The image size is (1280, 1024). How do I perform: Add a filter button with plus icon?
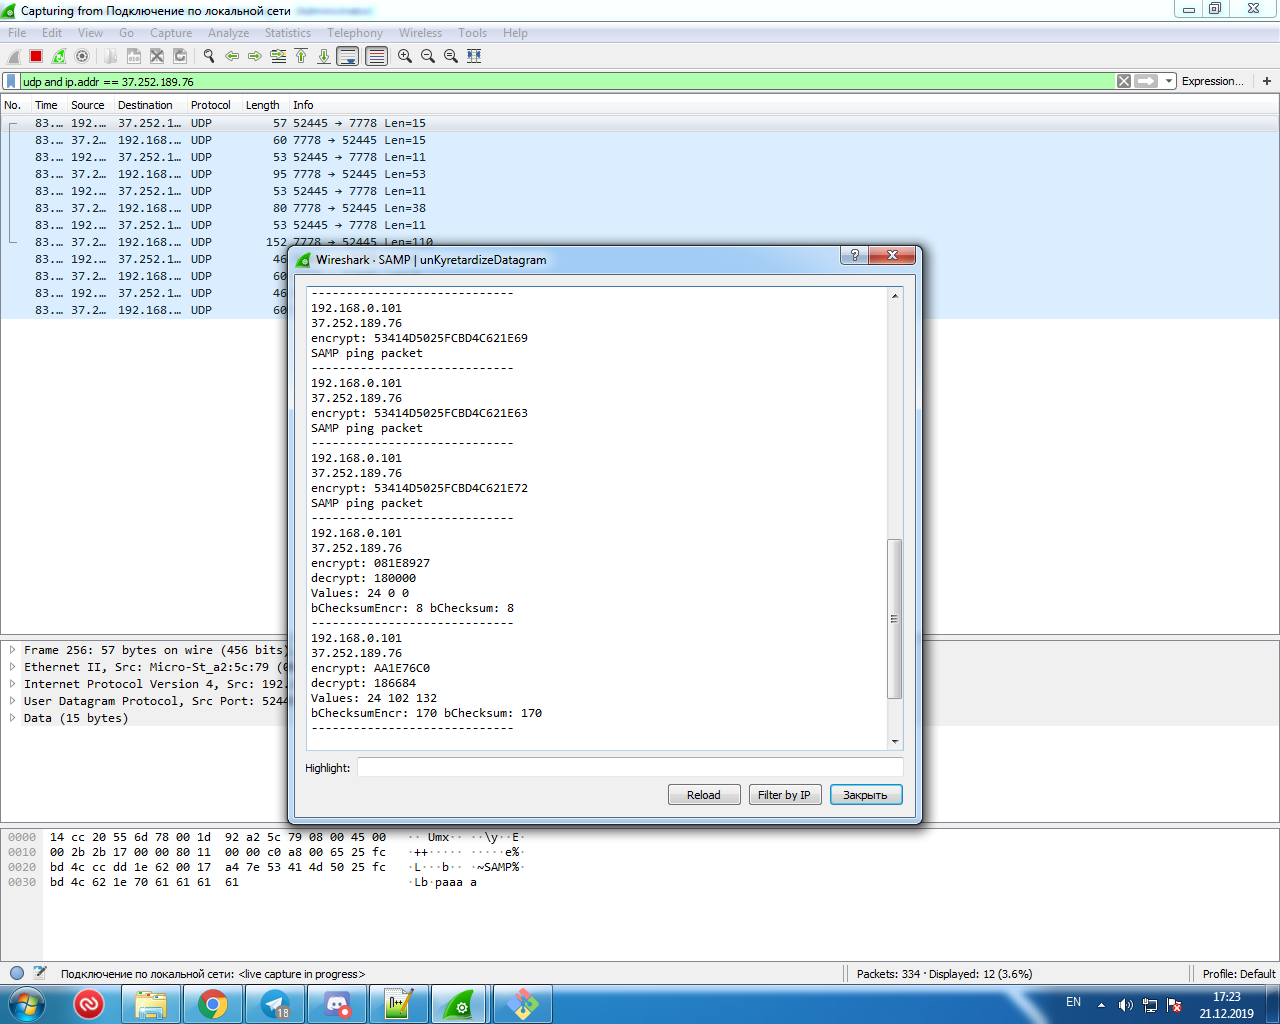click(x=1267, y=81)
